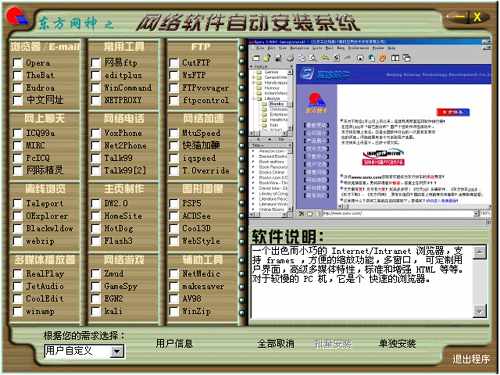Image resolution: width=500 pixels, height=375 pixels.
Task: Click the yellow minimize dash icon
Action: [461, 16]
